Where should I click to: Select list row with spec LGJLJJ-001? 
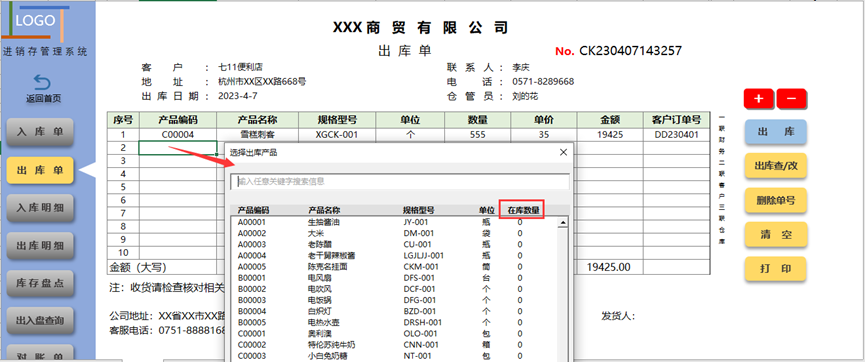[394, 255]
